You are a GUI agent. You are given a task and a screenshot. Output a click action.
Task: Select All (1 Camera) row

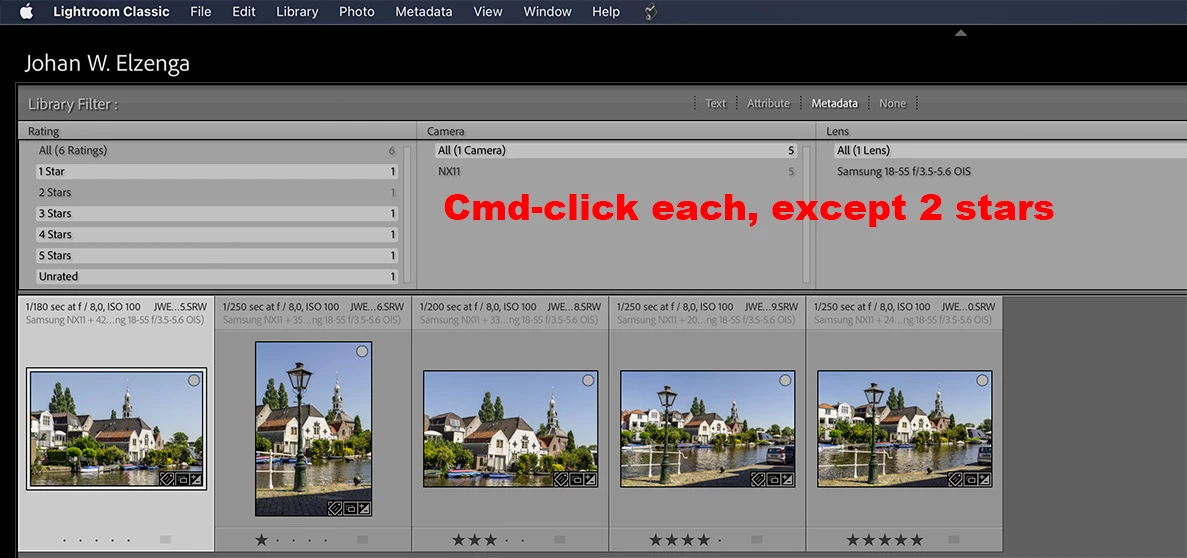[616, 151]
